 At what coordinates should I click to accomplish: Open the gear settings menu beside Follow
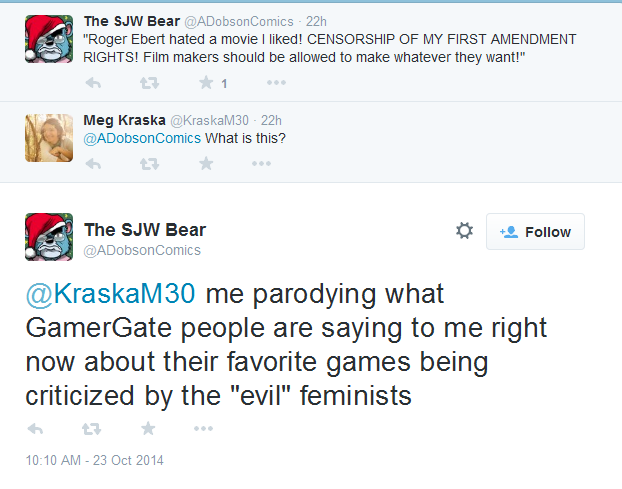pyautogui.click(x=464, y=230)
